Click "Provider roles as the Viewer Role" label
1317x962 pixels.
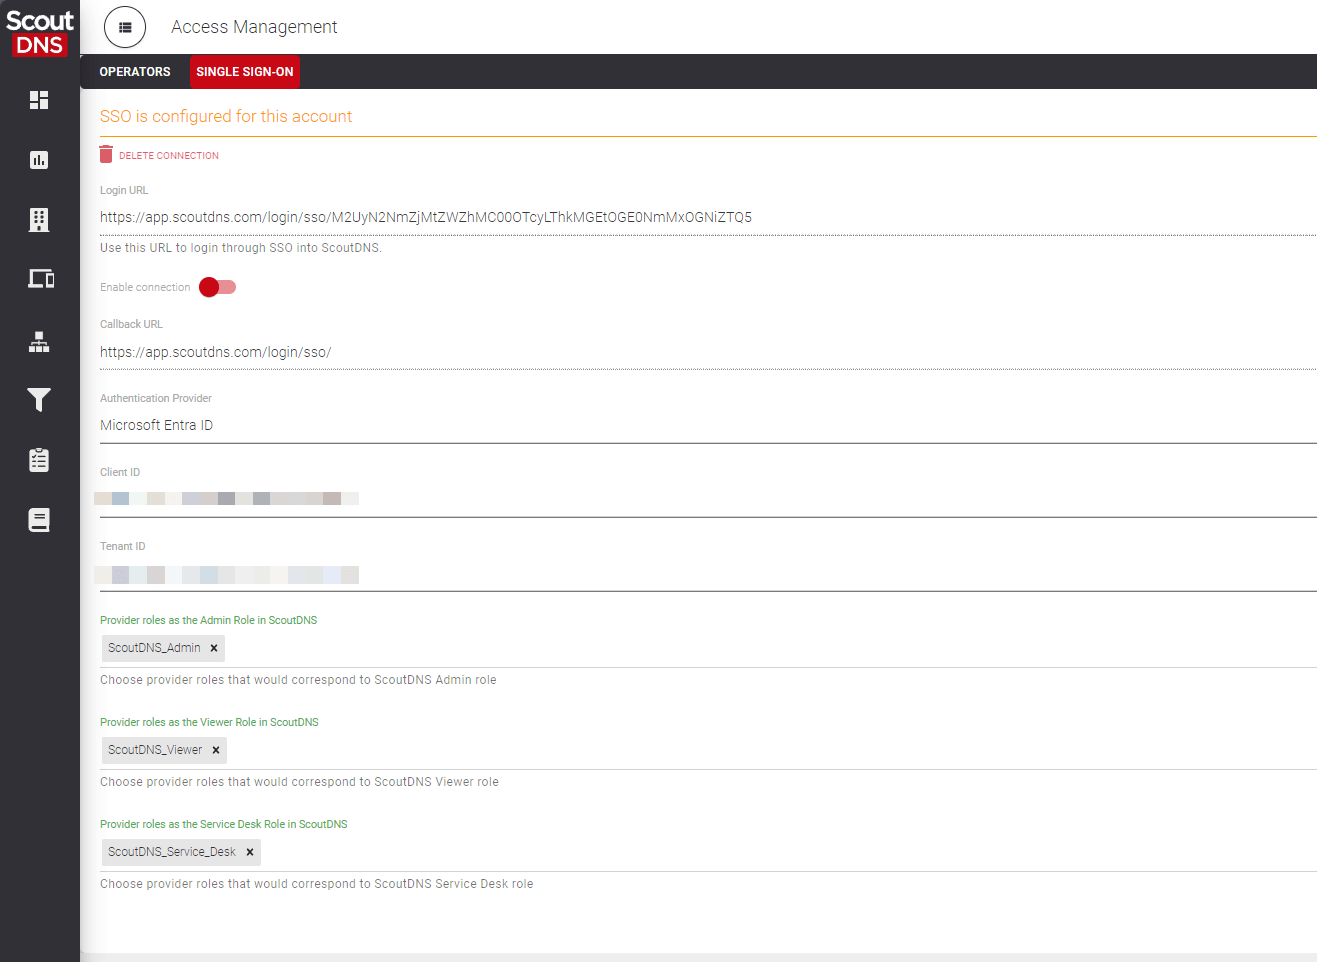coord(209,722)
